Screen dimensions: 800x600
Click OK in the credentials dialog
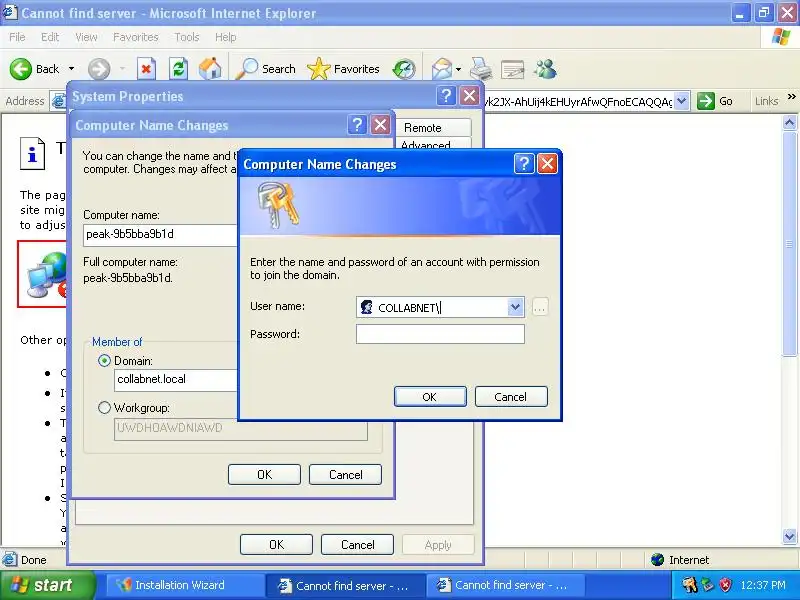430,396
